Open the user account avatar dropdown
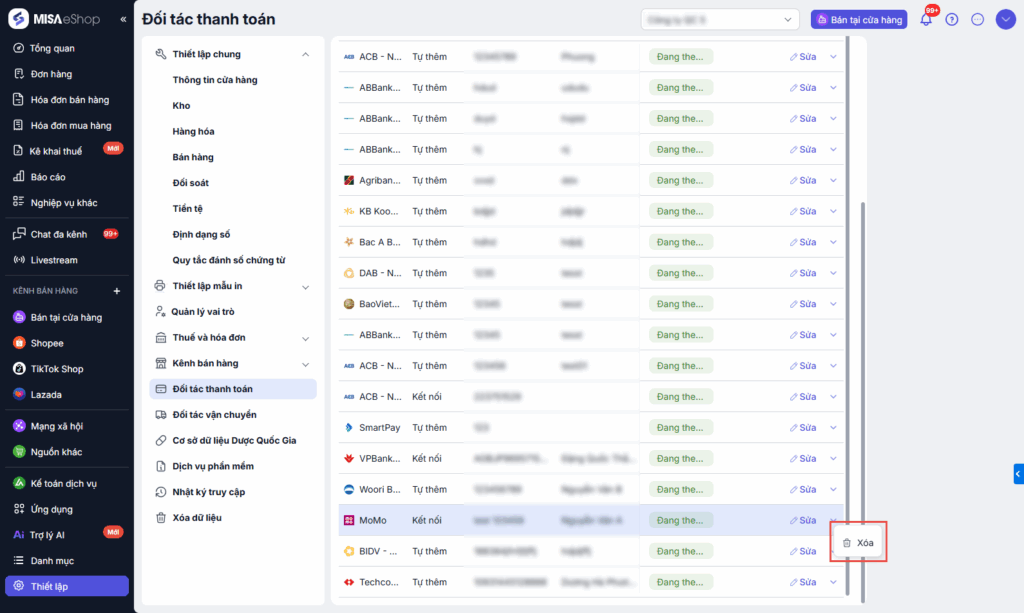Viewport: 1024px width, 613px height. click(1006, 19)
